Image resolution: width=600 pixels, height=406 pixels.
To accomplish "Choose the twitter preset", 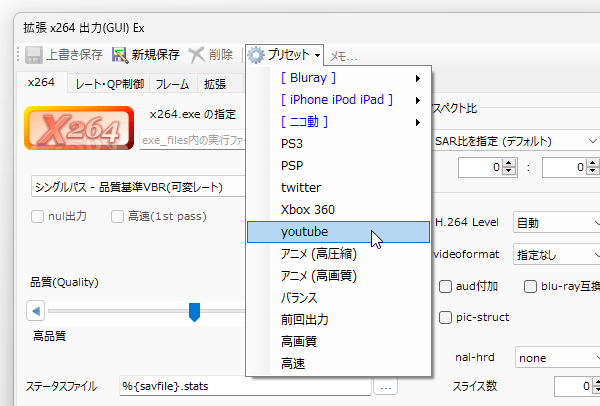I will (x=339, y=188).
